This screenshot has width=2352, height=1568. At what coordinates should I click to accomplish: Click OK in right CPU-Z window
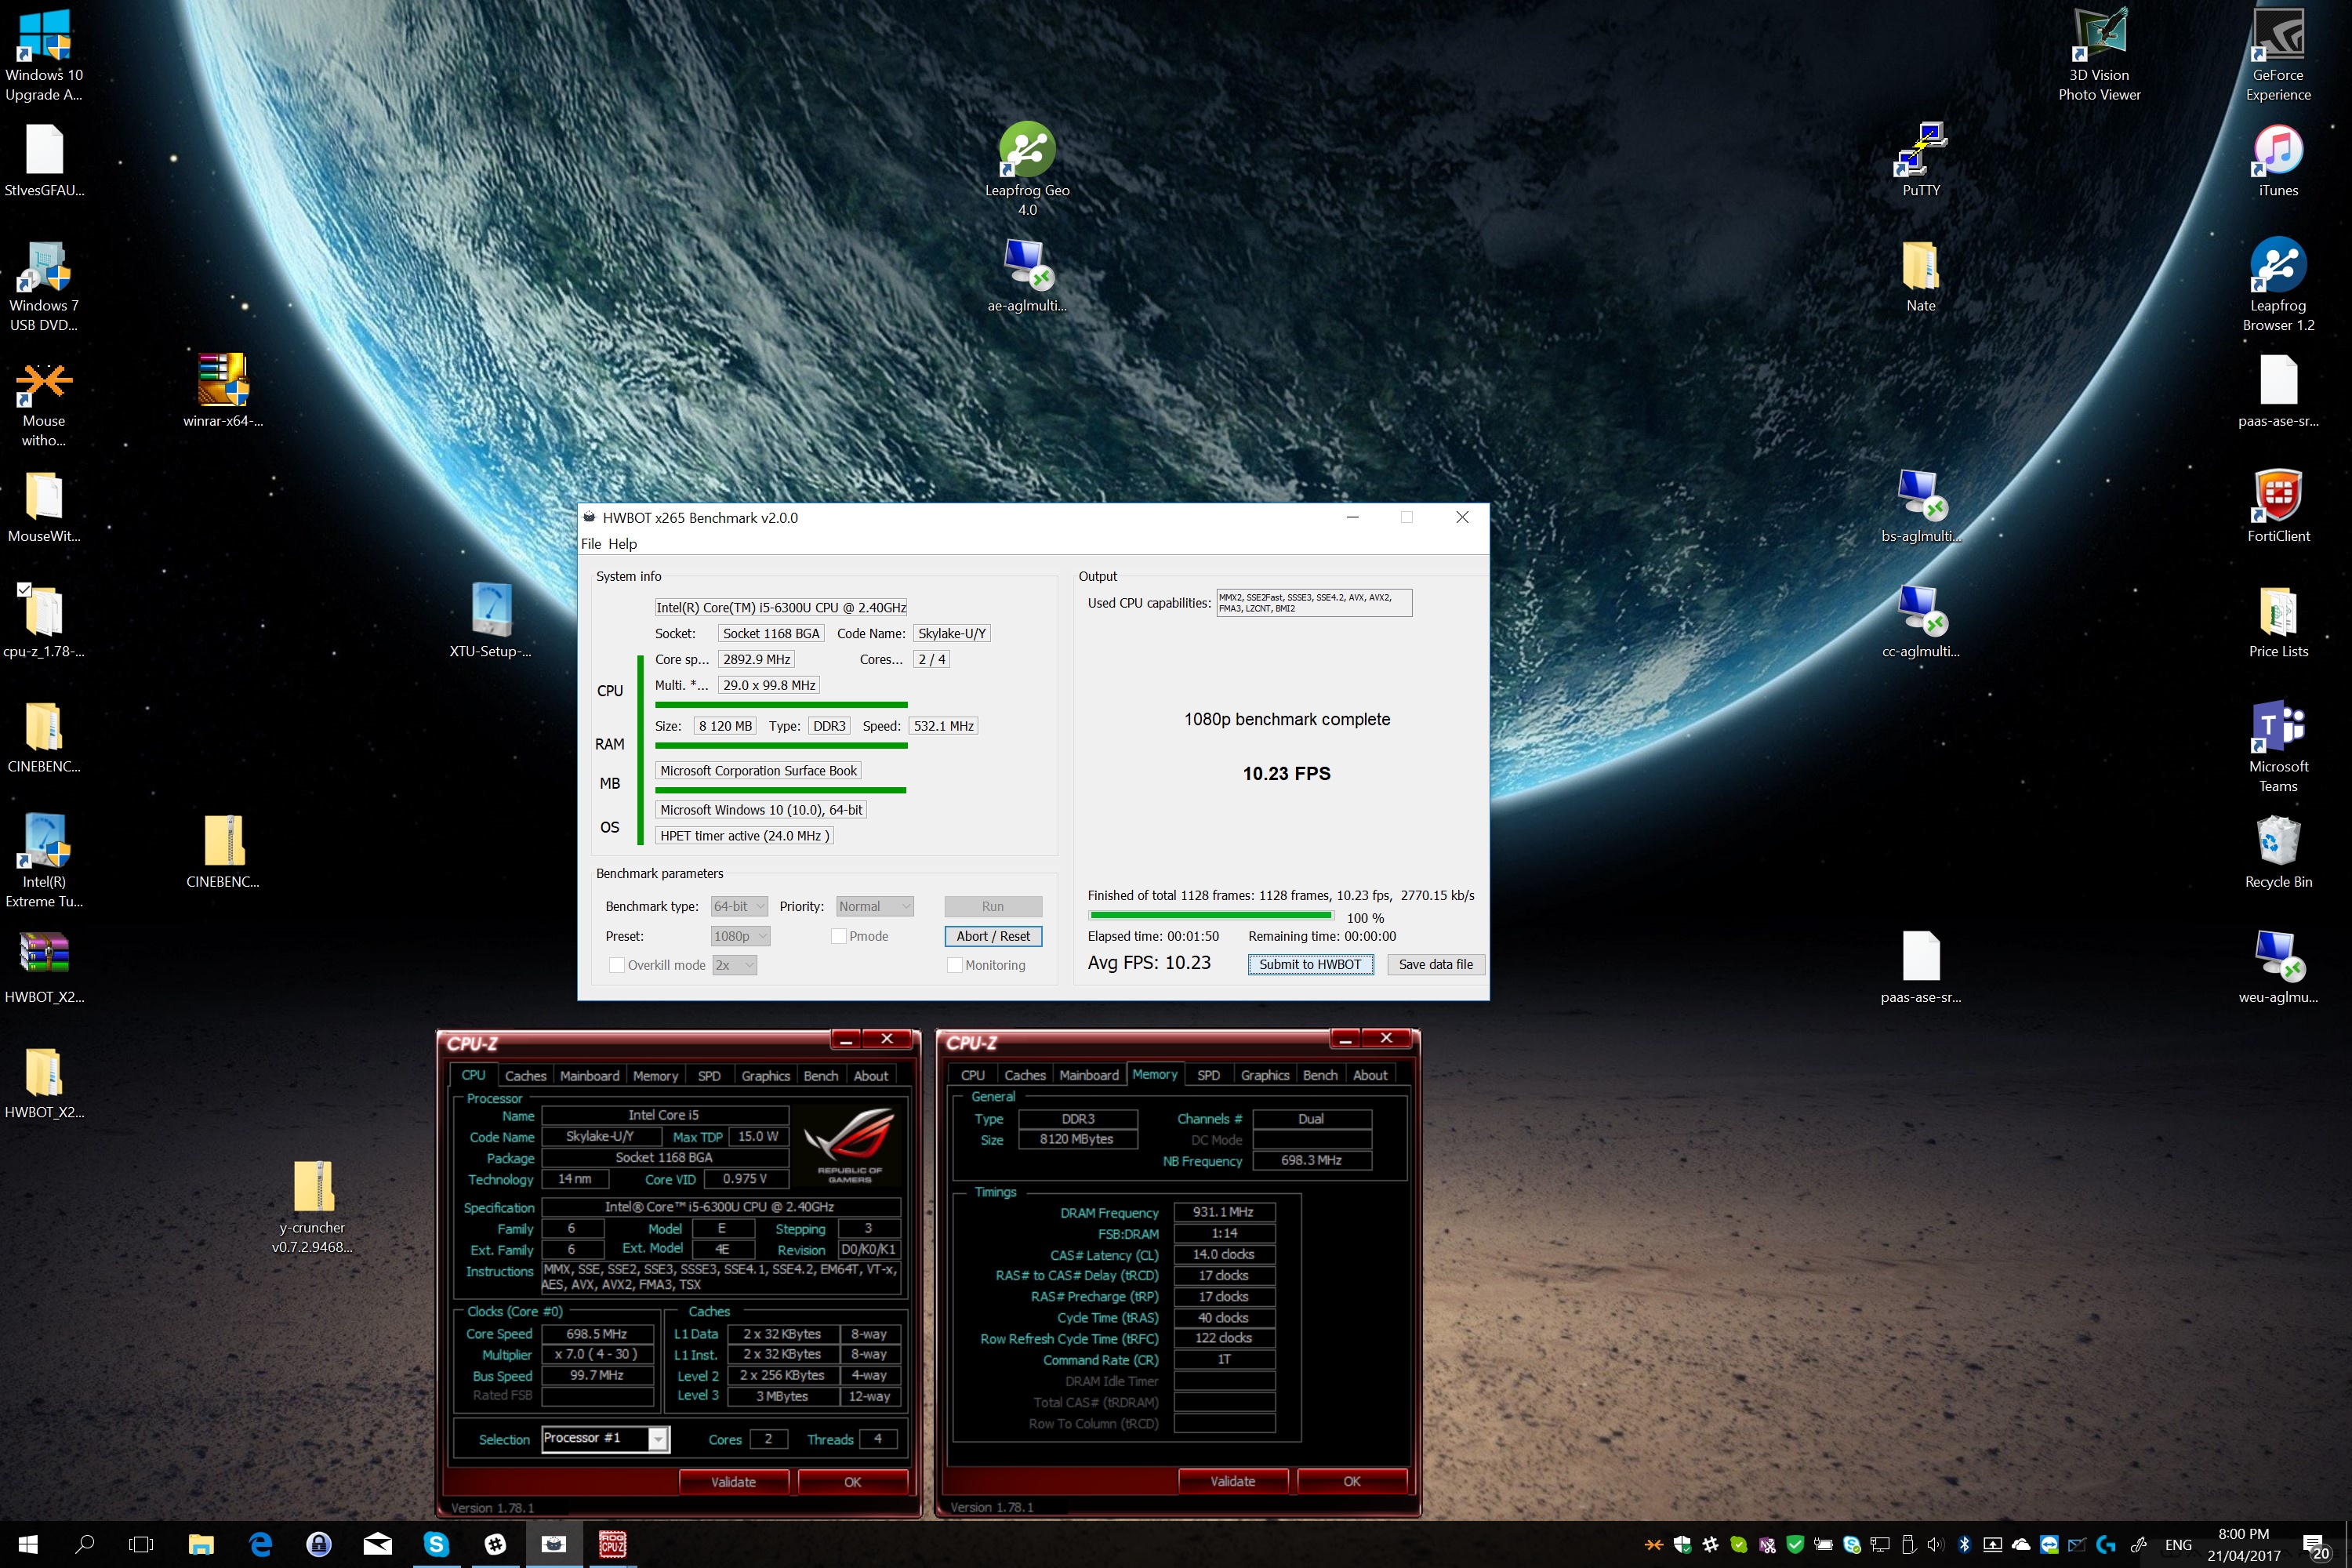point(1351,1481)
